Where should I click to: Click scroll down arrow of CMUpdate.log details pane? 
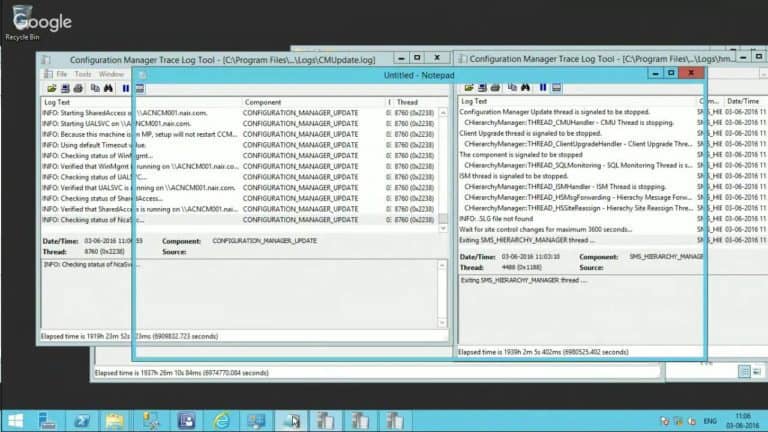click(x=442, y=323)
